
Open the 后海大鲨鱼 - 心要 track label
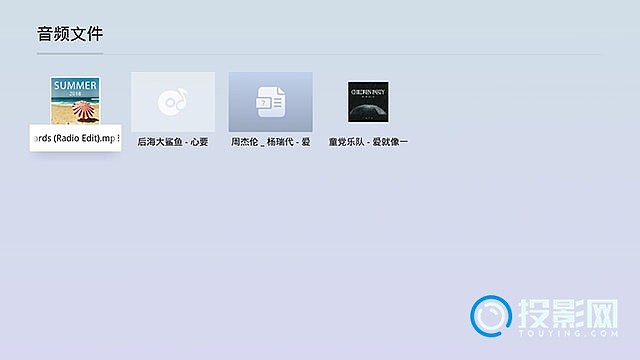point(173,142)
